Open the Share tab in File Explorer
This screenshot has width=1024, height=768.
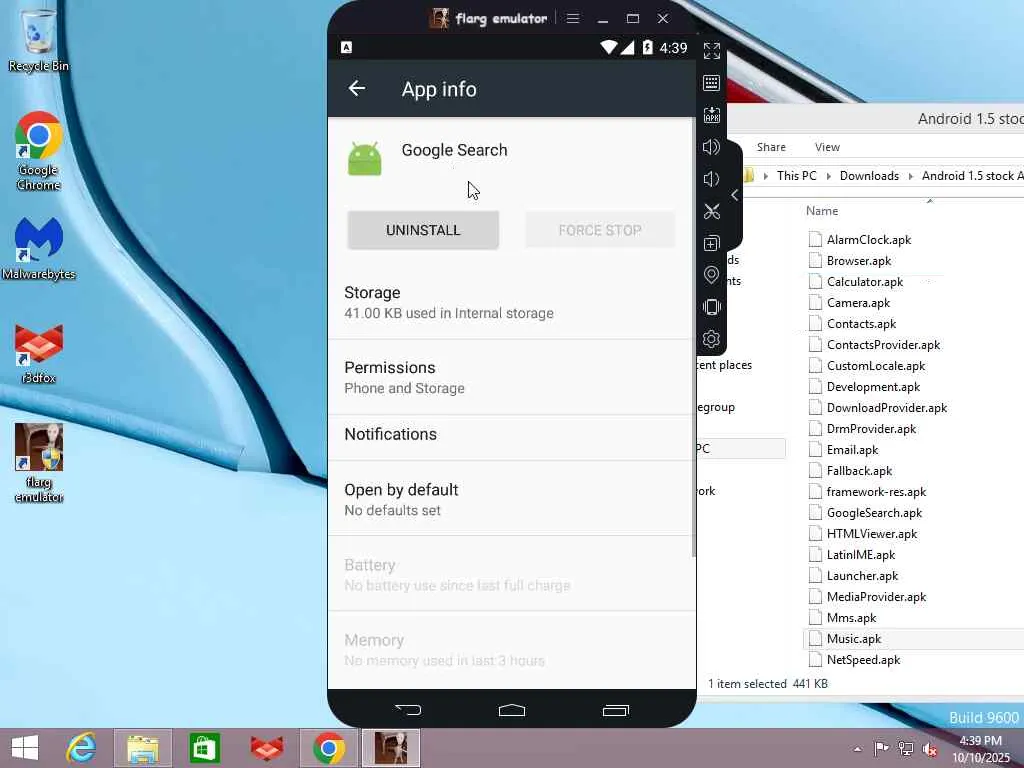click(x=771, y=147)
